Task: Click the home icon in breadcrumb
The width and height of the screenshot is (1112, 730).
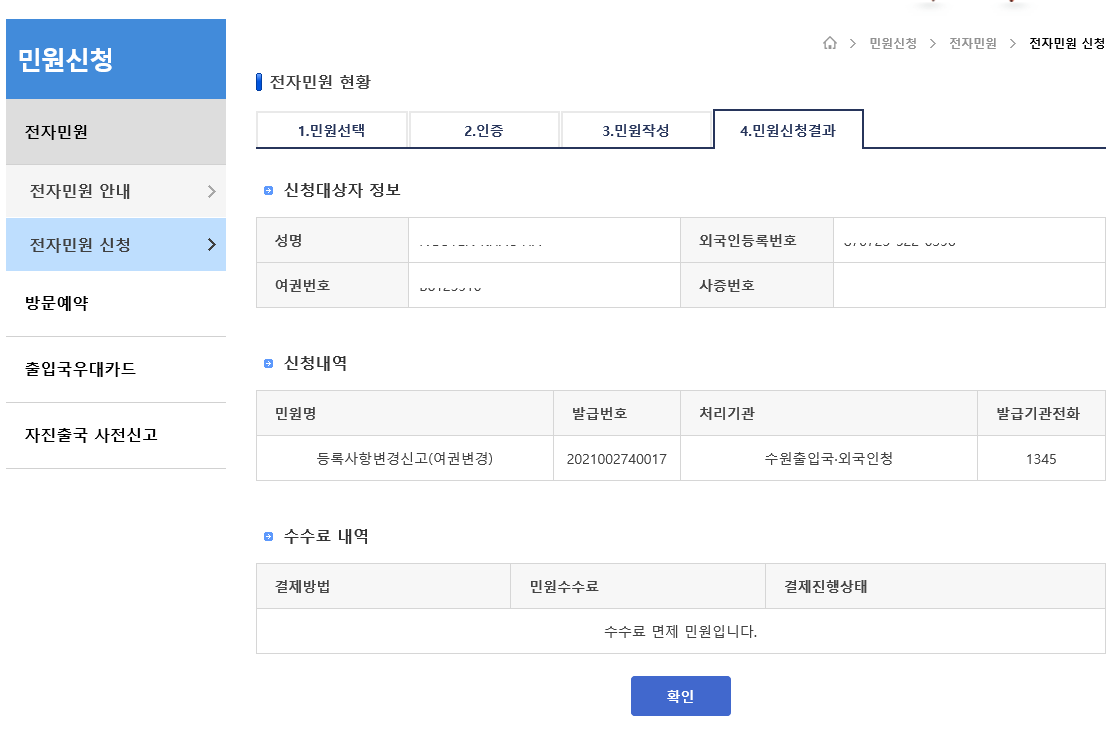Action: pyautogui.click(x=829, y=43)
